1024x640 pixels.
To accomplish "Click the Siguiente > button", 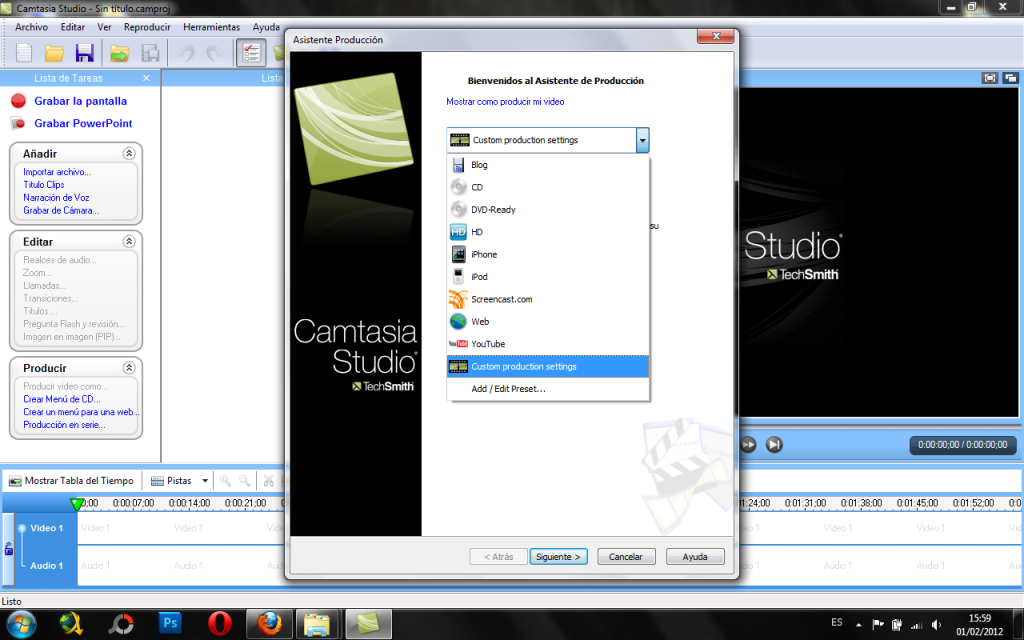I will click(558, 556).
